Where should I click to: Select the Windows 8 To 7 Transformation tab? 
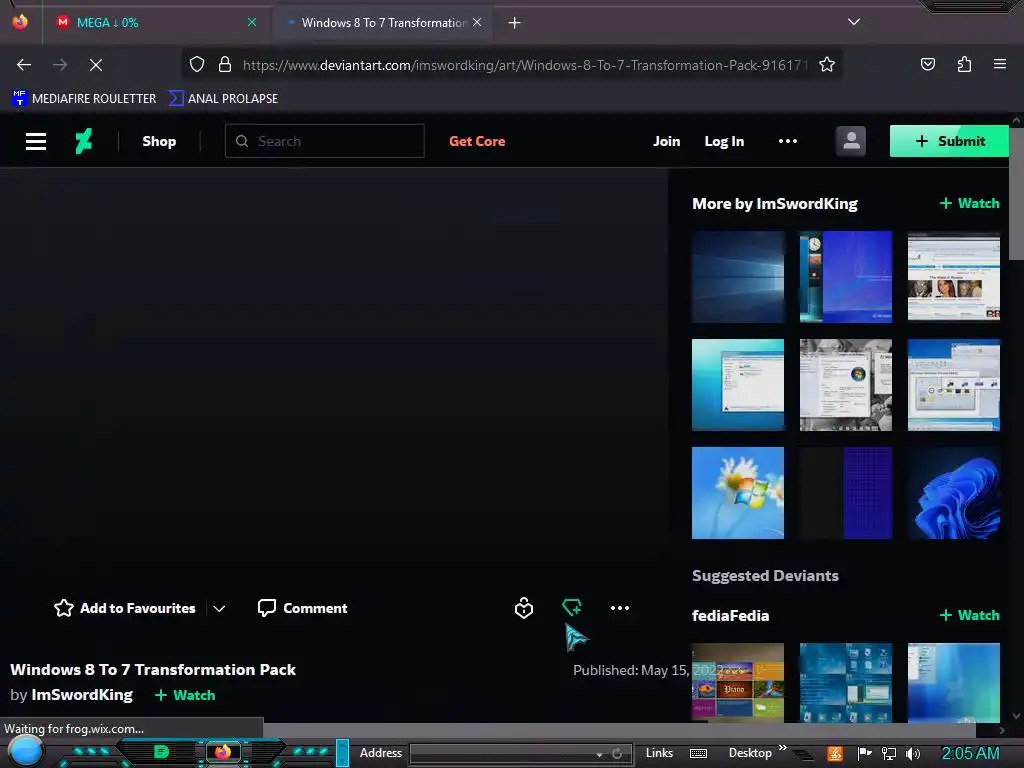383,22
